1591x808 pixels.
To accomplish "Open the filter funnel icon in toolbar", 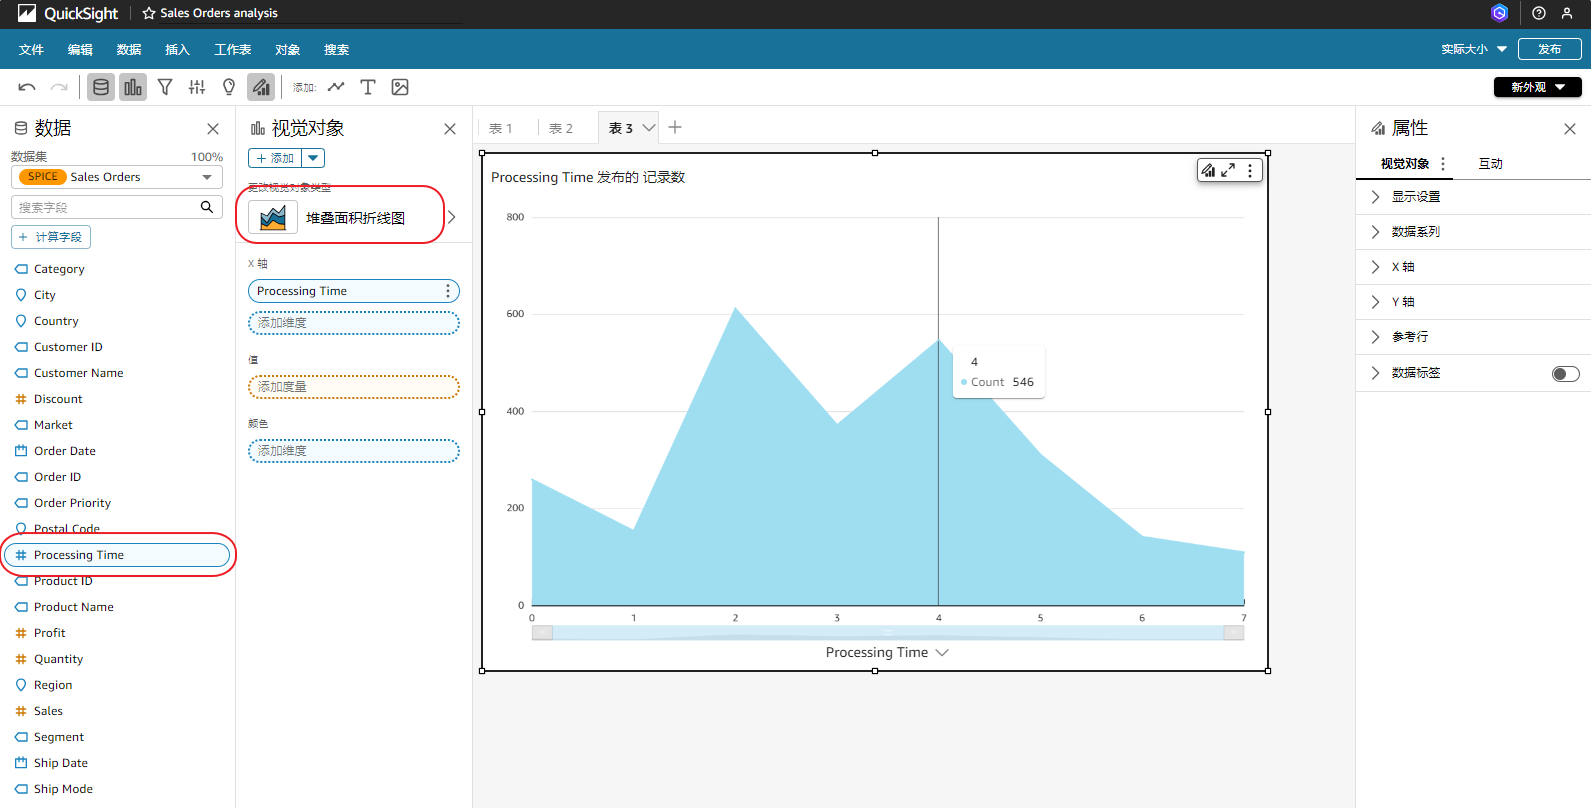I will click(x=165, y=88).
